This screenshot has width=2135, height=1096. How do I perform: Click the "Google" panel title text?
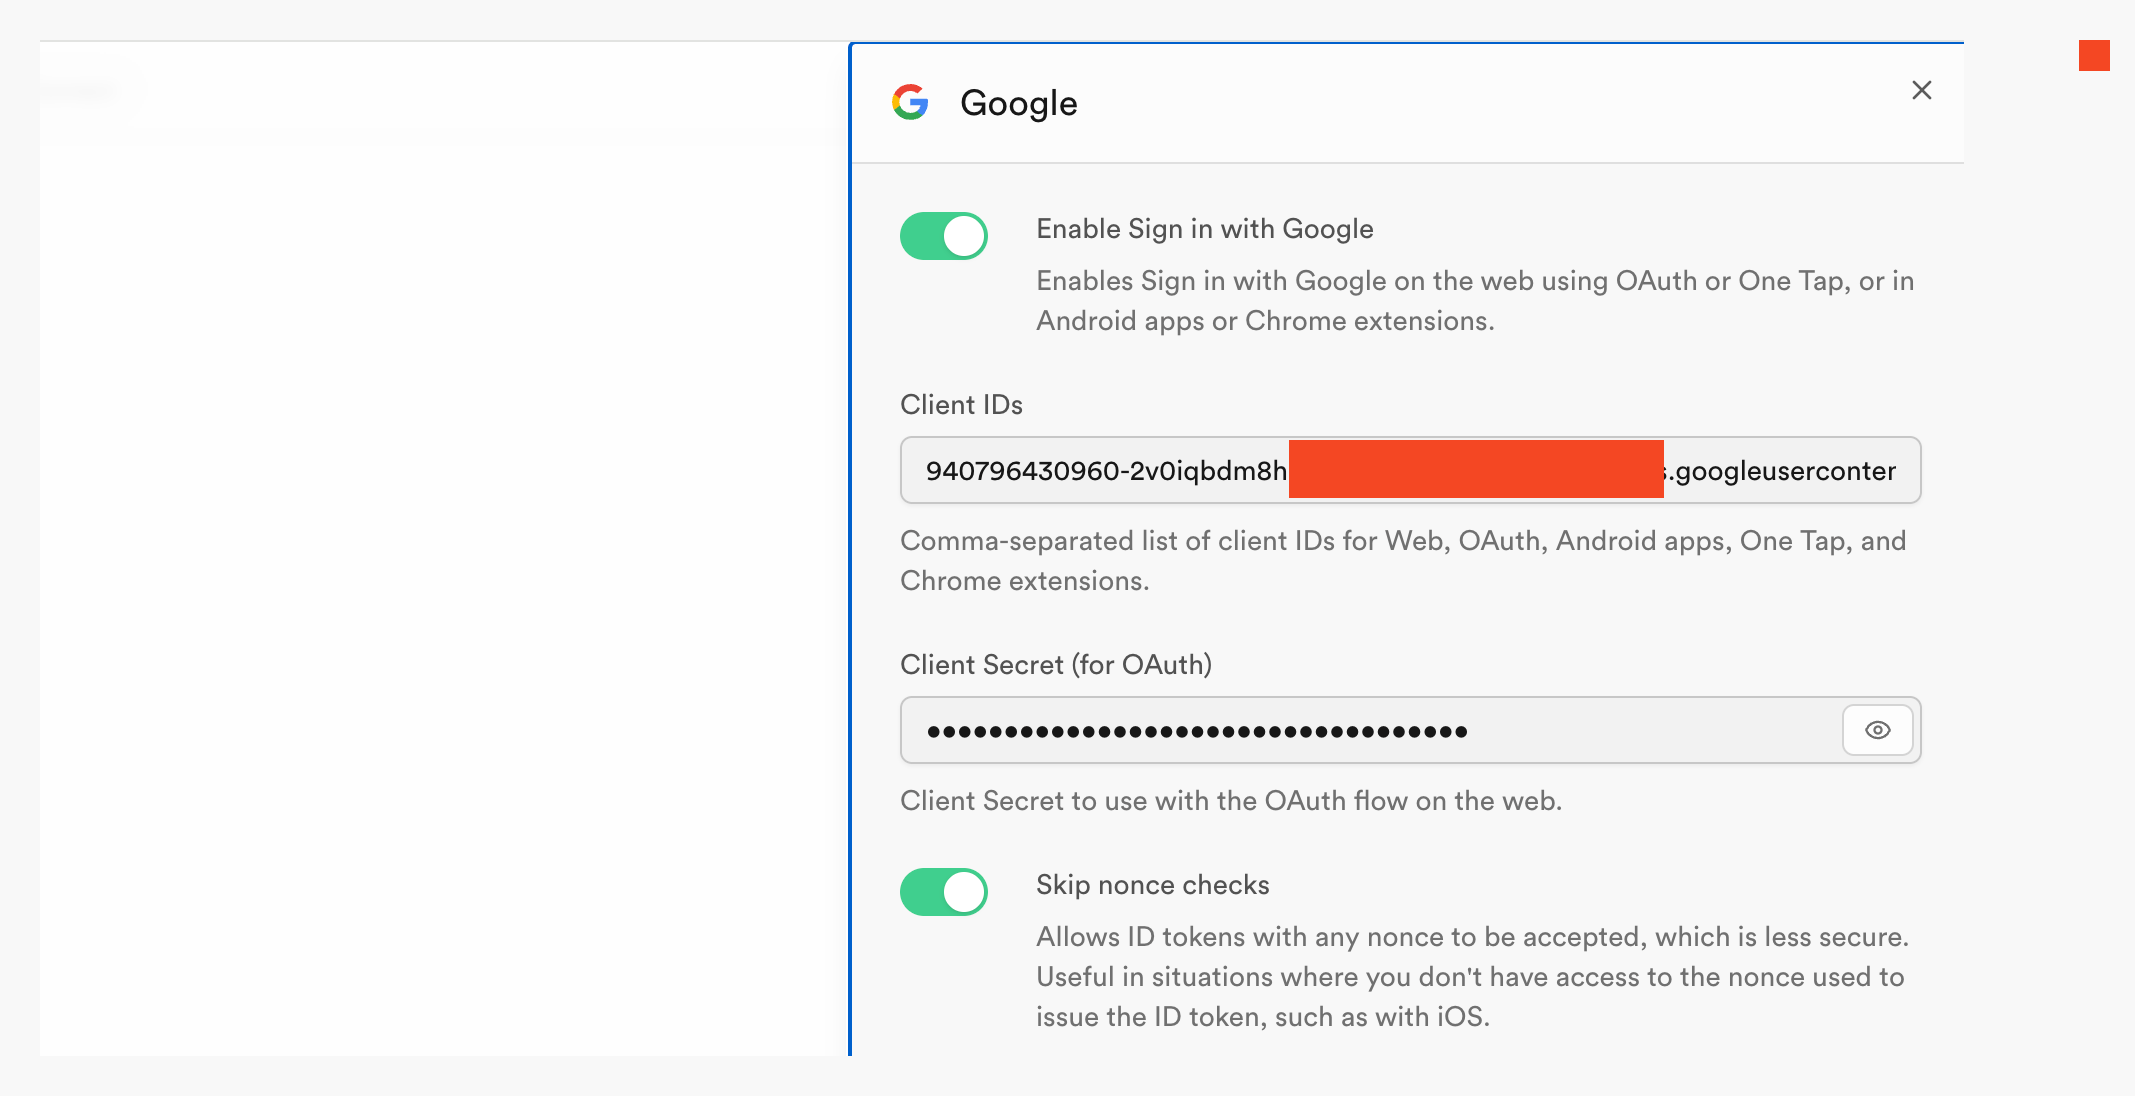point(1018,103)
